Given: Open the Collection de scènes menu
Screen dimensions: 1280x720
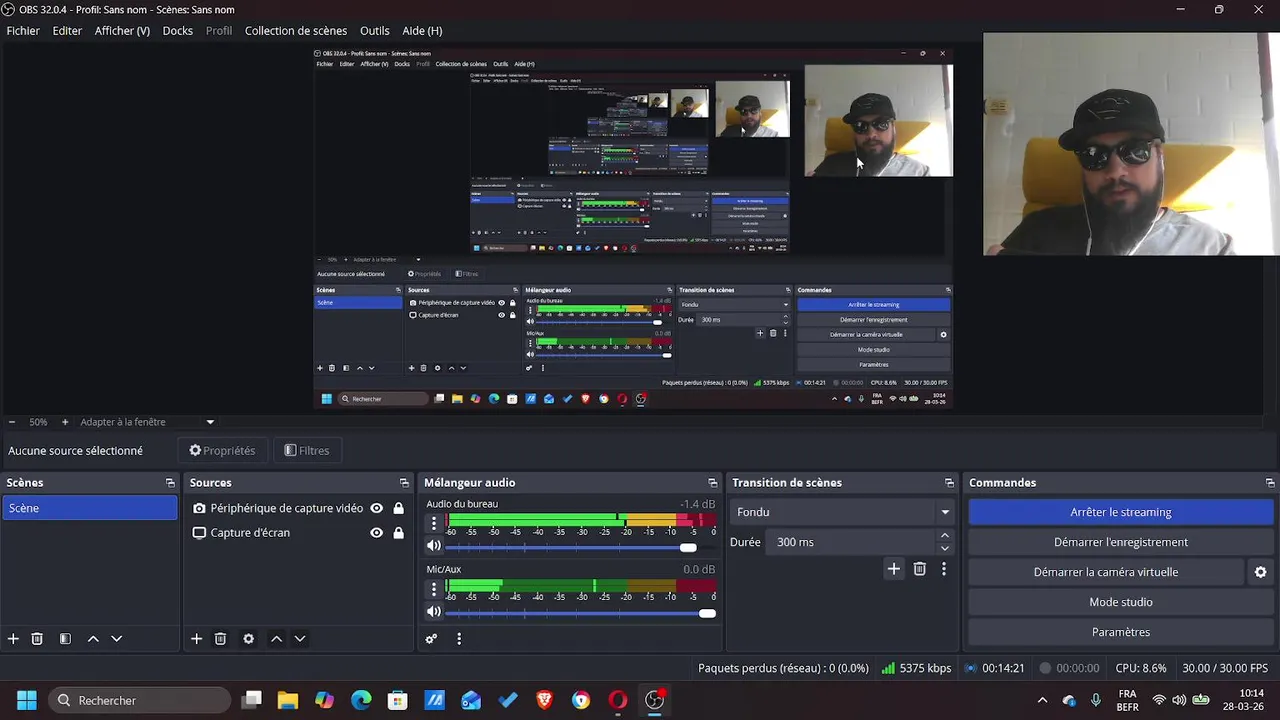Looking at the screenshot, I should click(x=296, y=31).
